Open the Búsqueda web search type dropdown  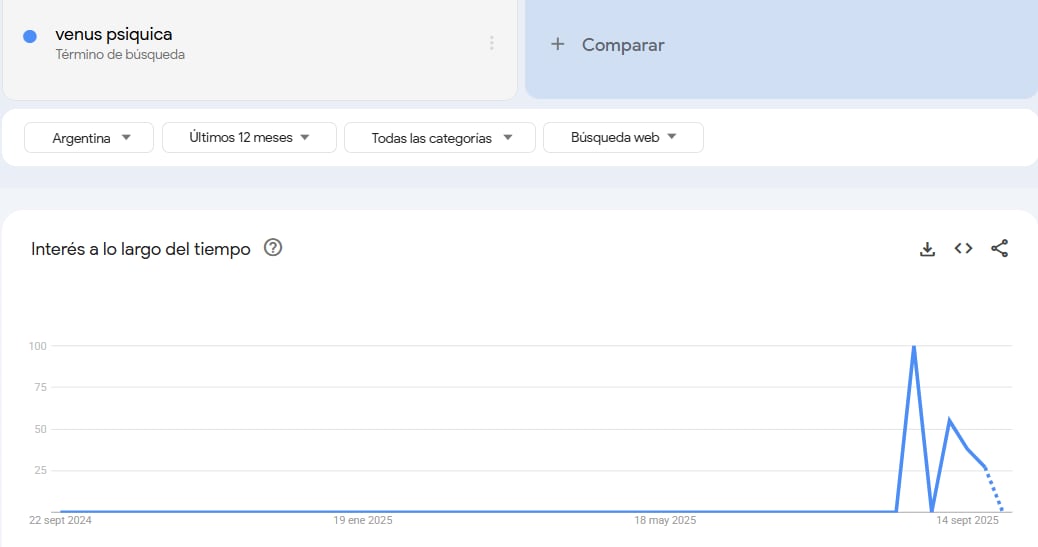(x=623, y=138)
